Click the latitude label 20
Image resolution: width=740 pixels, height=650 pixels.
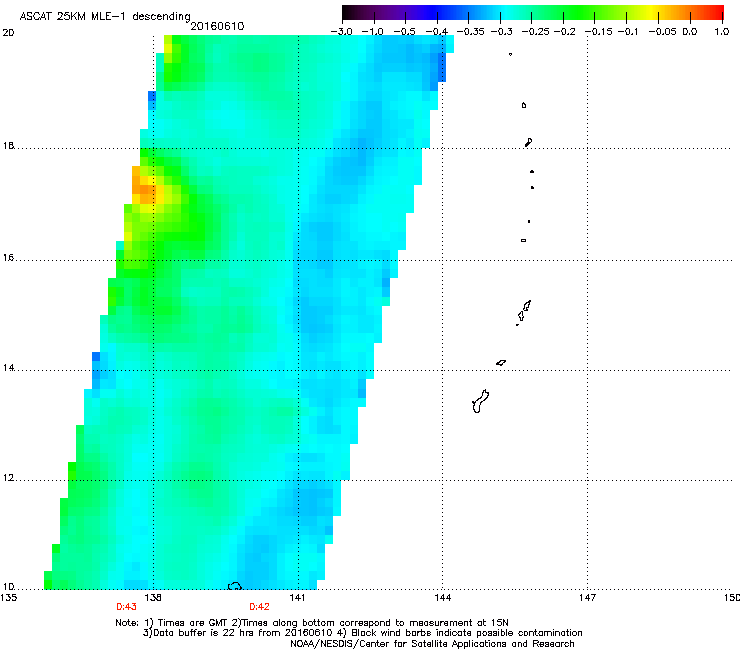coord(8,33)
